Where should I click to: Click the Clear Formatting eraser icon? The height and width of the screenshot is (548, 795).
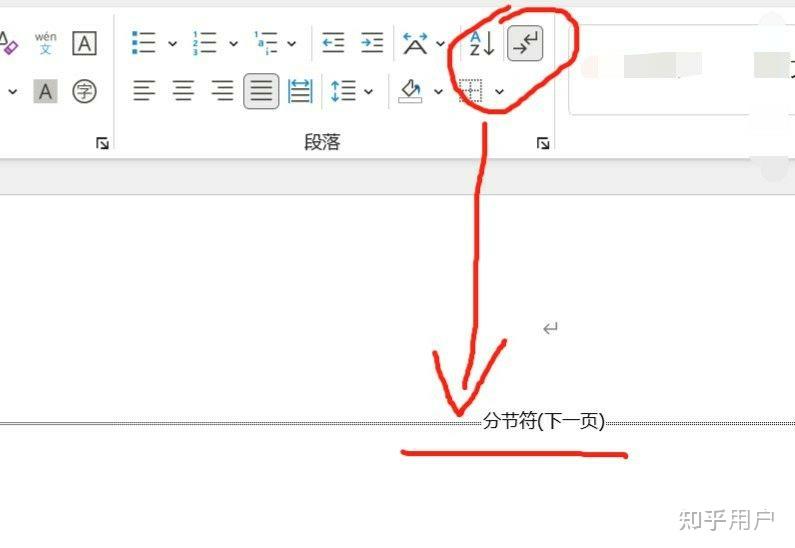(x=8, y=43)
